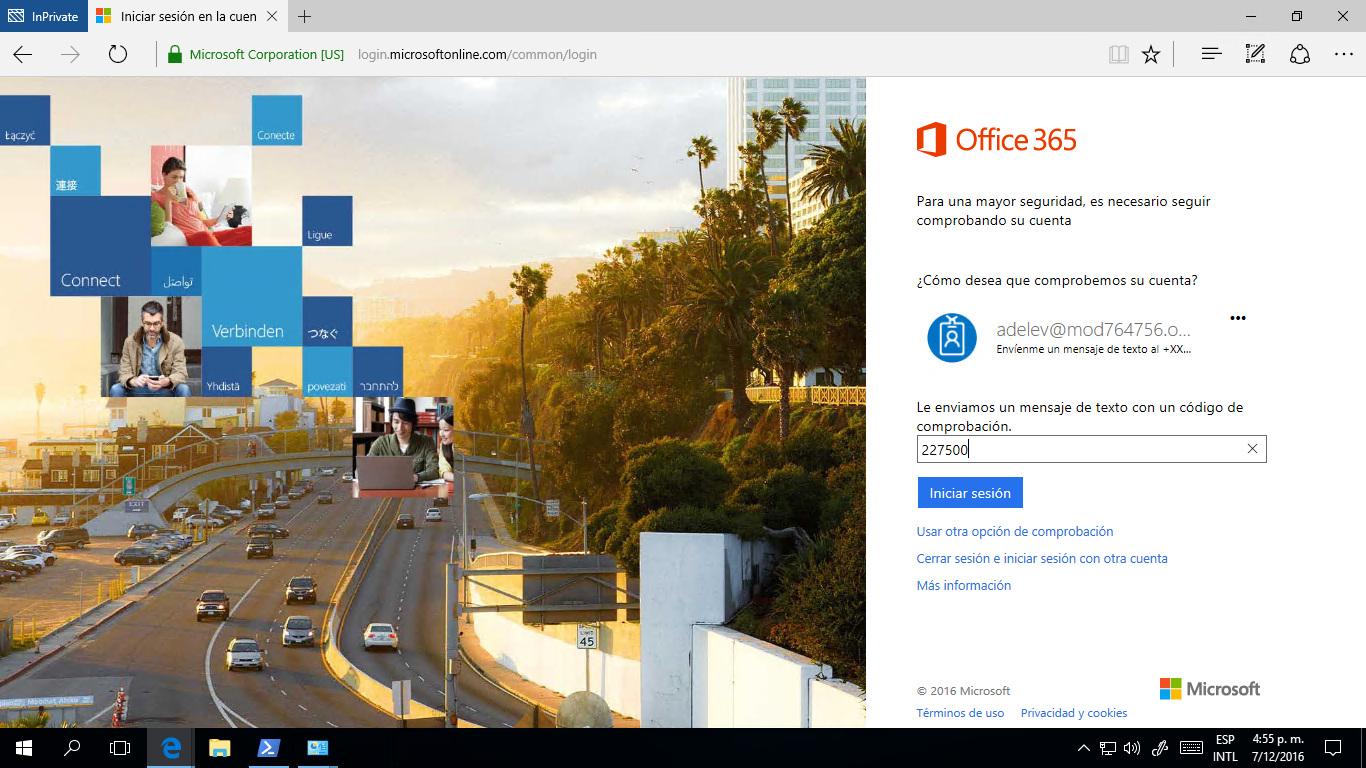The height and width of the screenshot is (768, 1366).
Task: Open Task View on taskbar
Action: coord(120,748)
